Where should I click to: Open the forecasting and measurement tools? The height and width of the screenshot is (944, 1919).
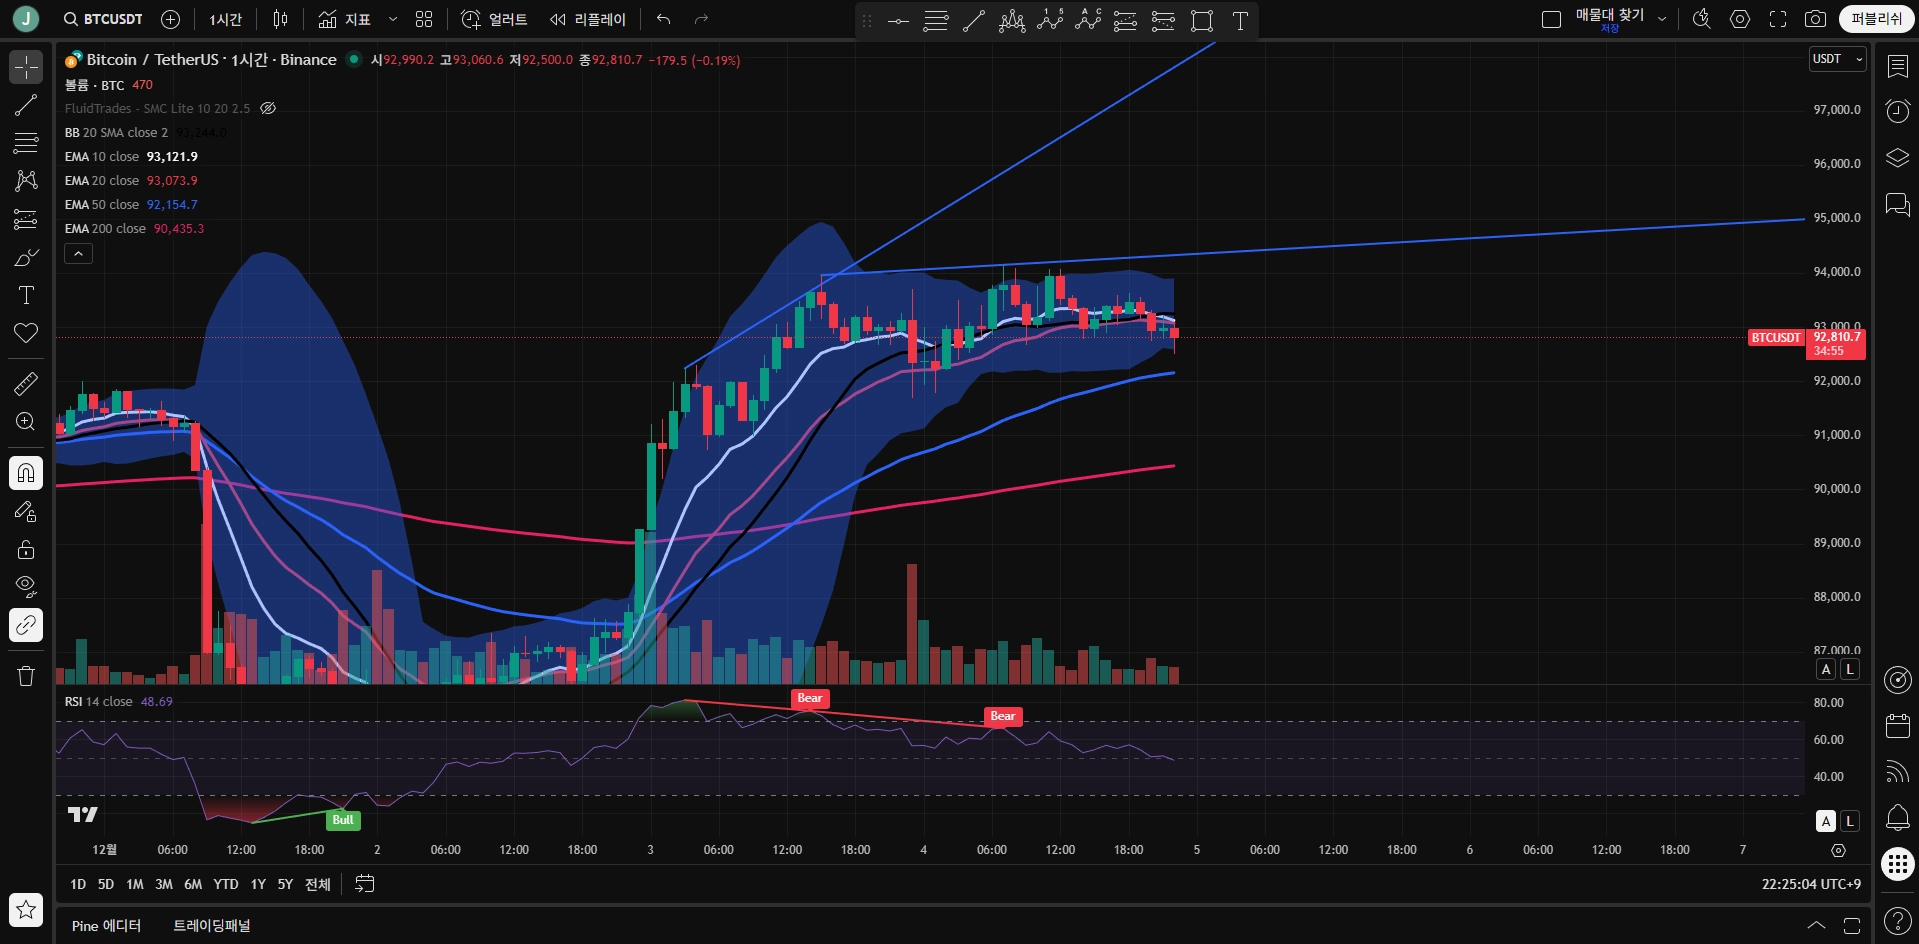[26, 219]
